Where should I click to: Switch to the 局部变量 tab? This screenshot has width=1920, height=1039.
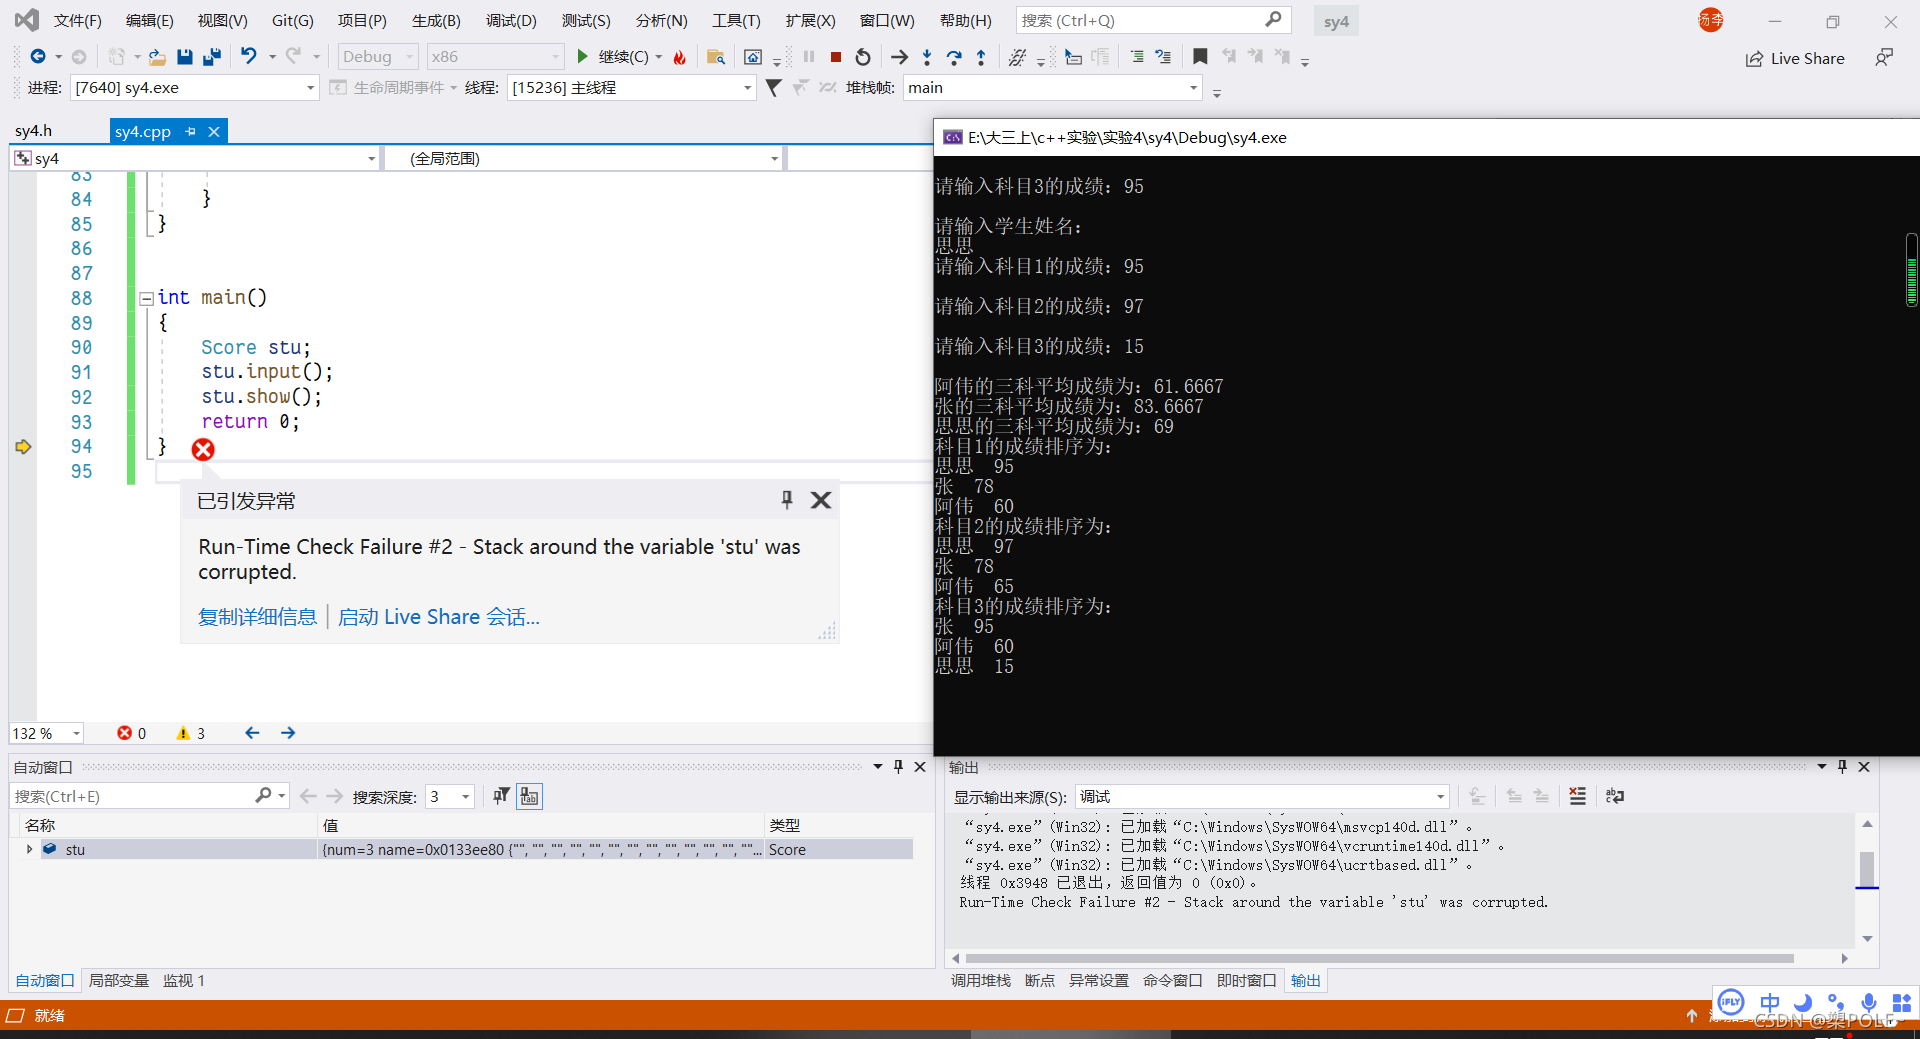[x=118, y=980]
